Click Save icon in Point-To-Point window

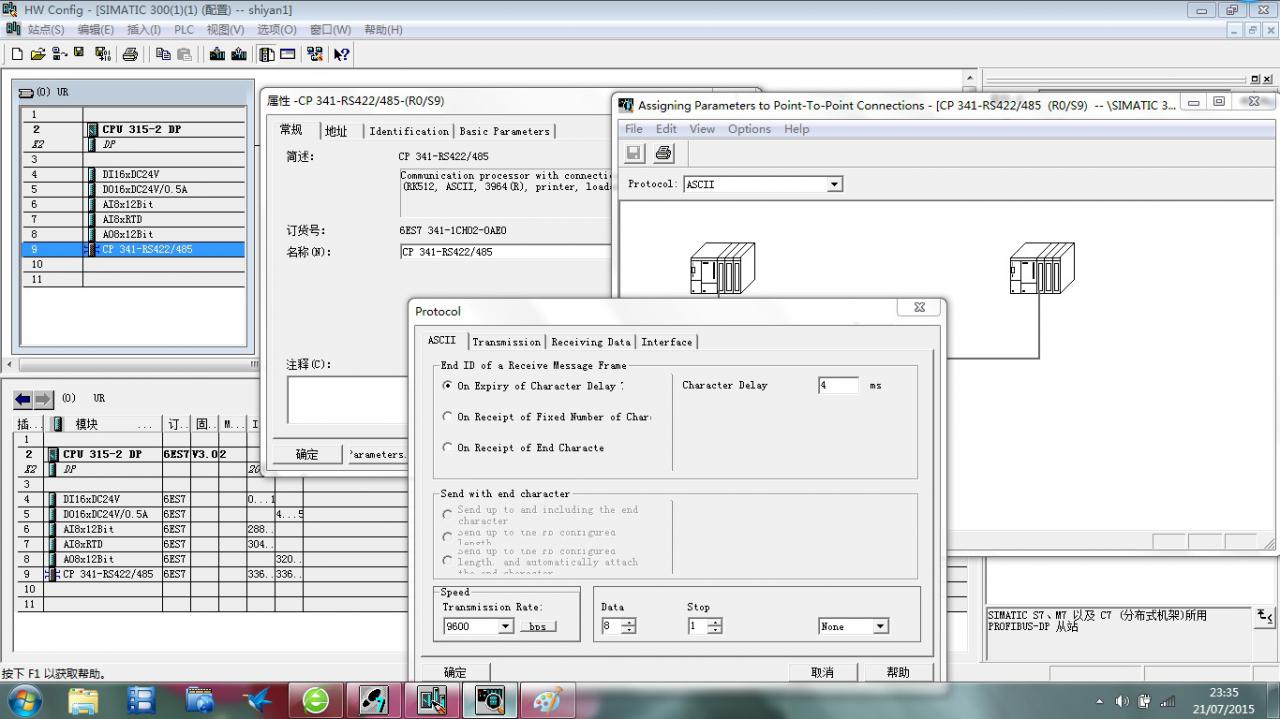[x=634, y=153]
